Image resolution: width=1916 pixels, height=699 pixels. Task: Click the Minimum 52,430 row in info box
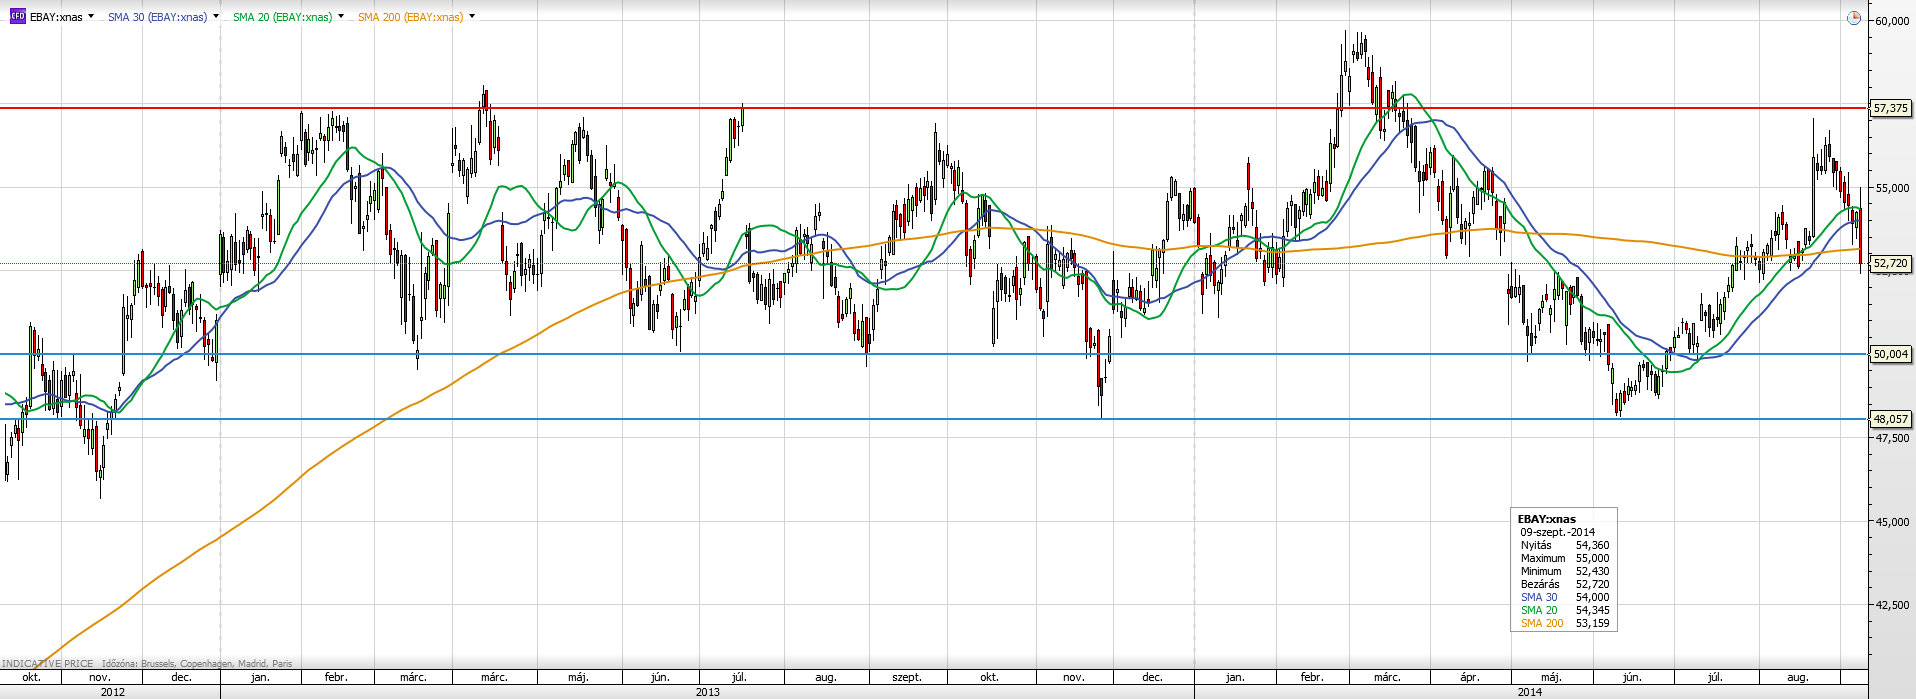(1565, 571)
